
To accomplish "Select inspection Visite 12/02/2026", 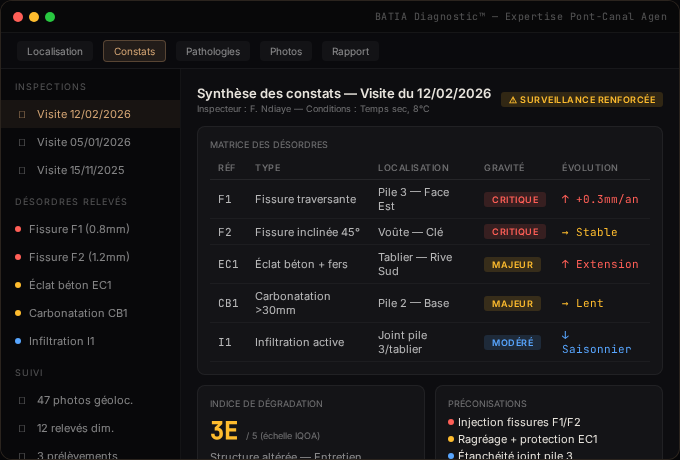I will 90,114.
